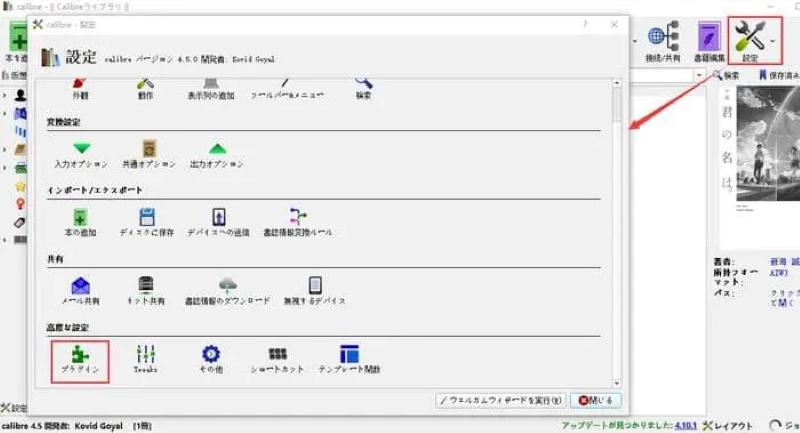Click the 設定 wrench icon in main toolbar
This screenshot has height=433, width=800.
tap(749, 41)
